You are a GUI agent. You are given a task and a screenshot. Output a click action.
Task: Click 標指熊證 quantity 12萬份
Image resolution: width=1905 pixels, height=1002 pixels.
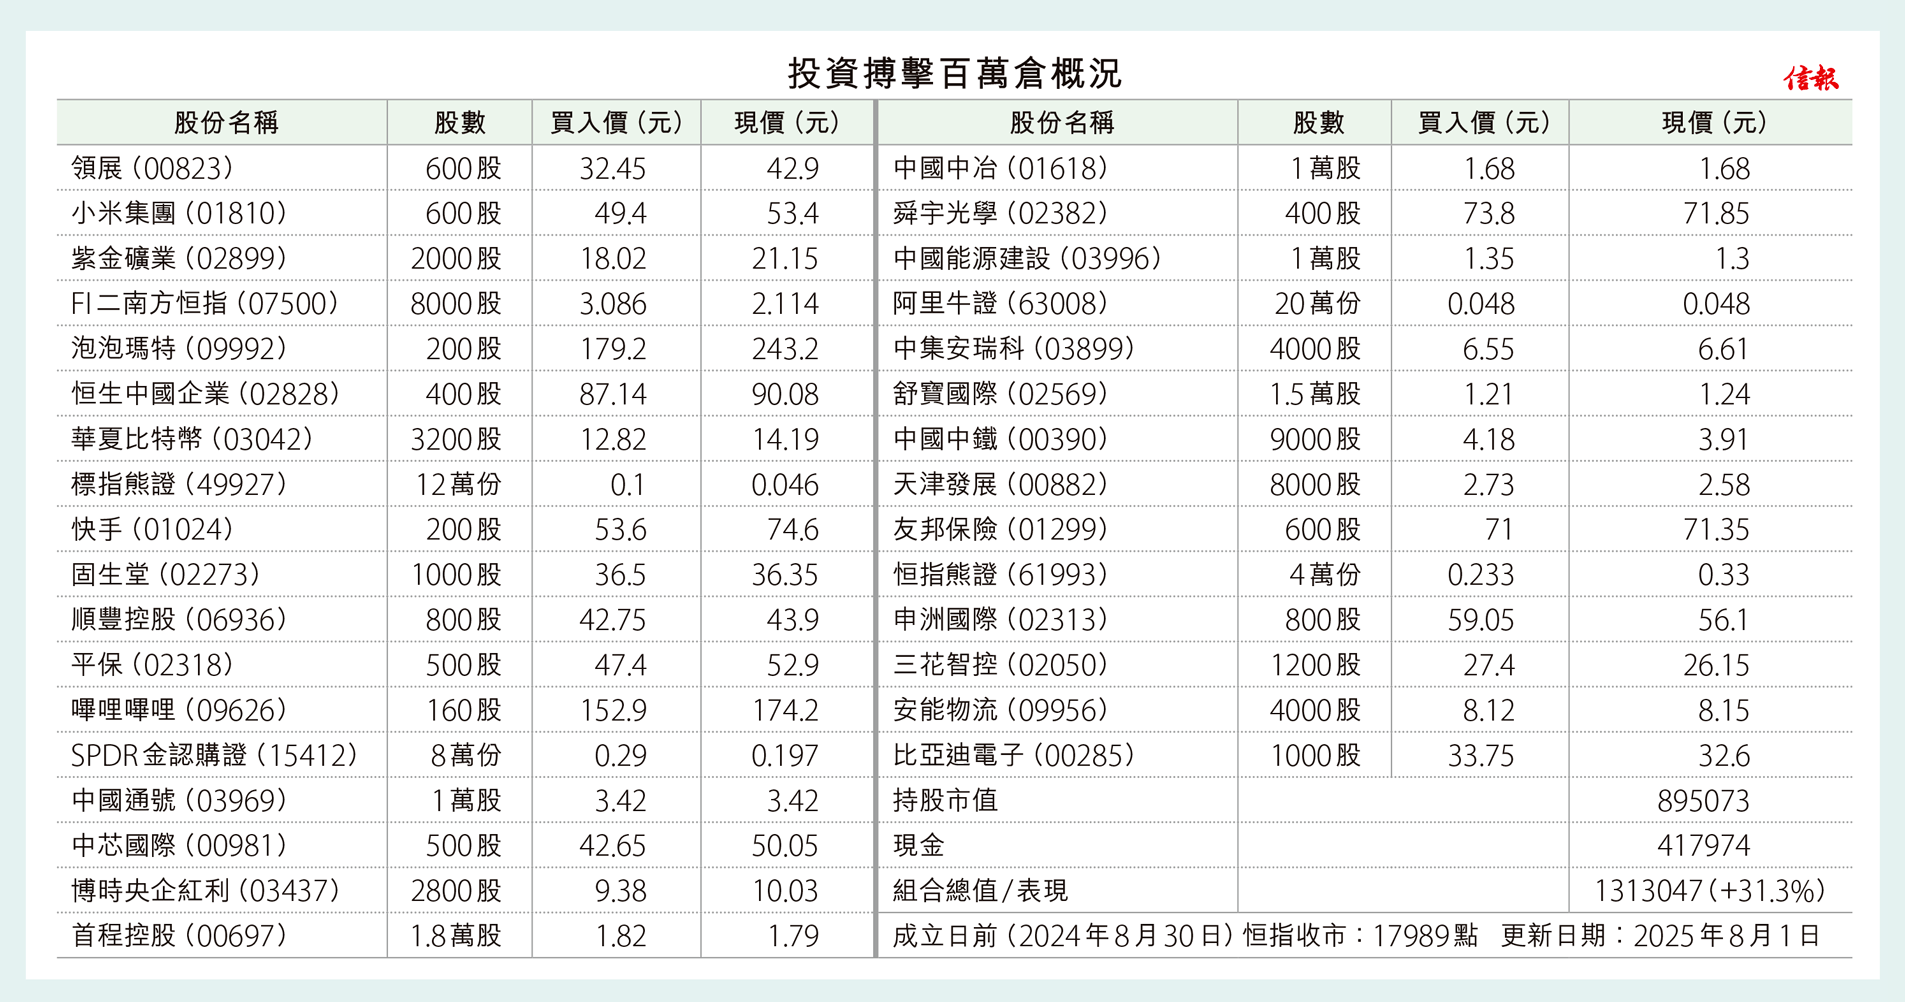point(459,484)
